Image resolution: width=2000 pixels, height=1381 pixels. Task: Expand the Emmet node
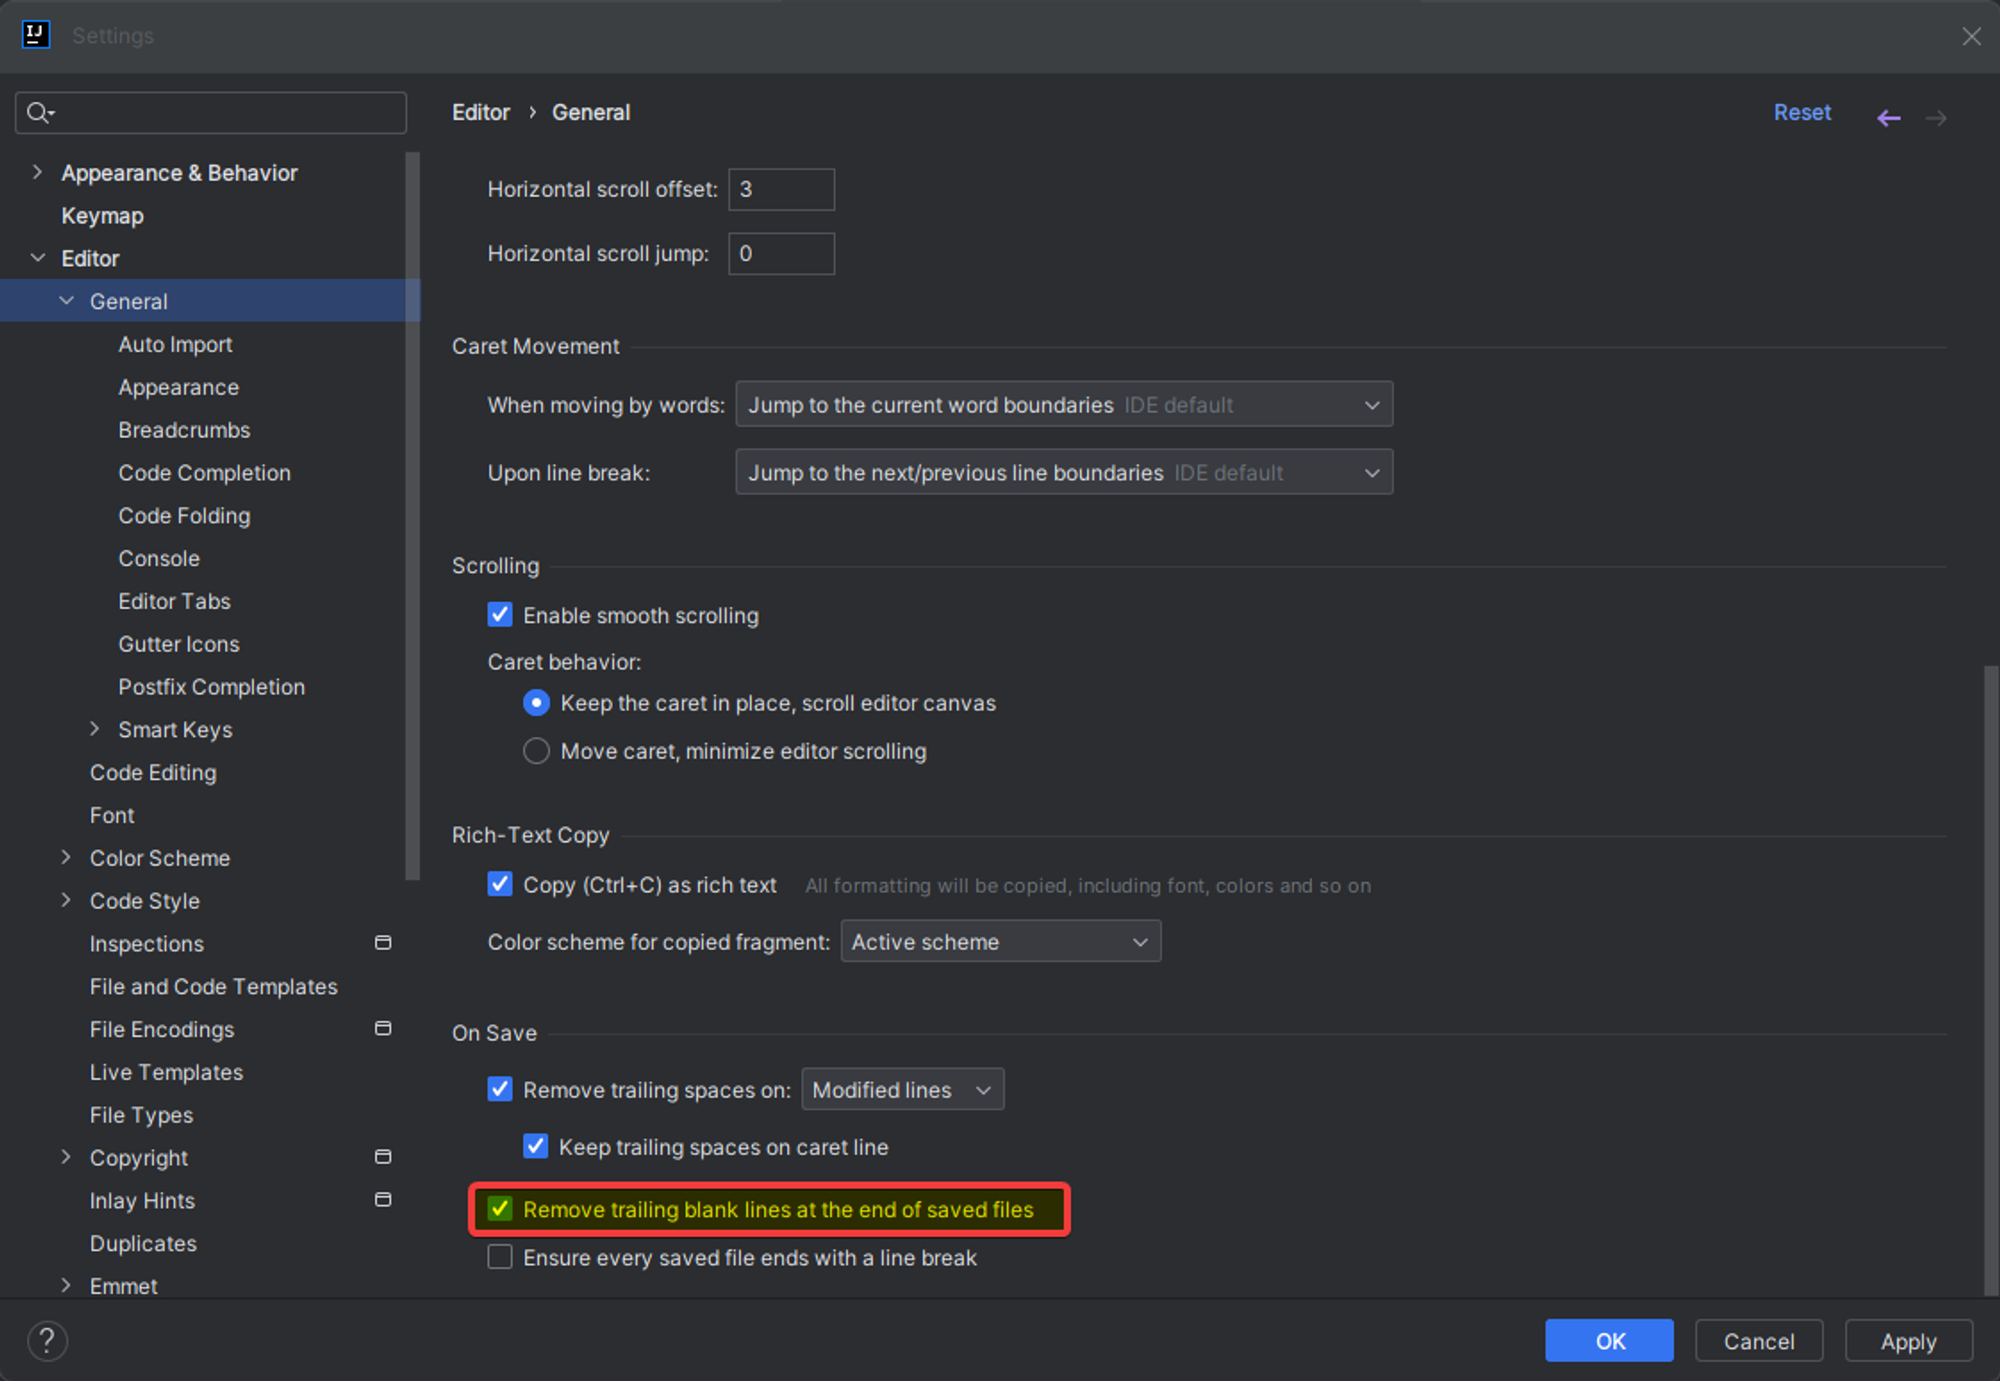[66, 1285]
